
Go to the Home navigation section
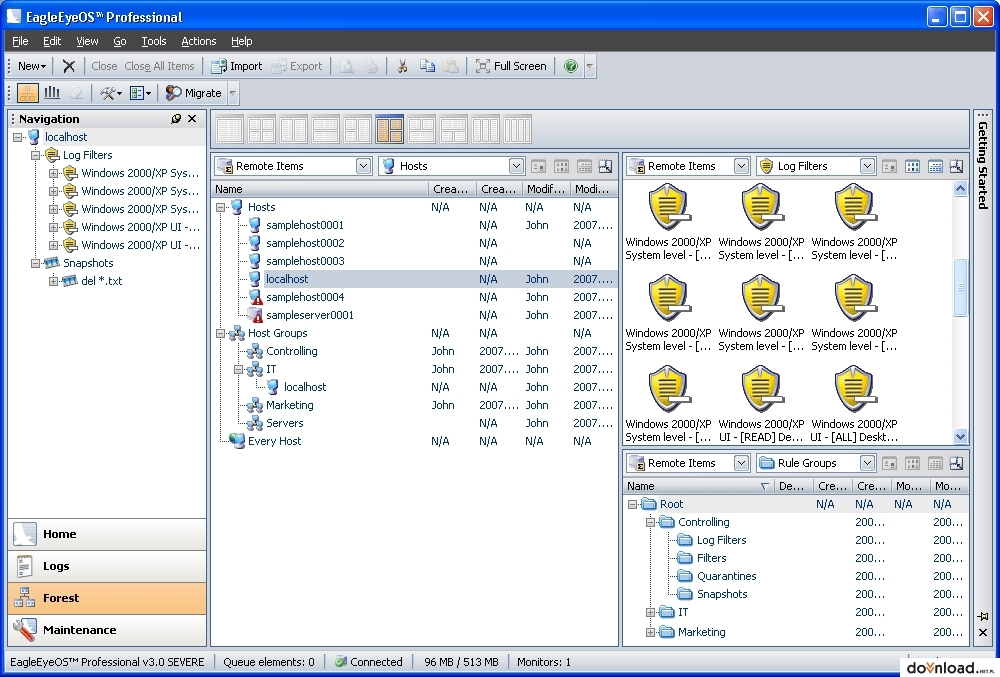(107, 534)
